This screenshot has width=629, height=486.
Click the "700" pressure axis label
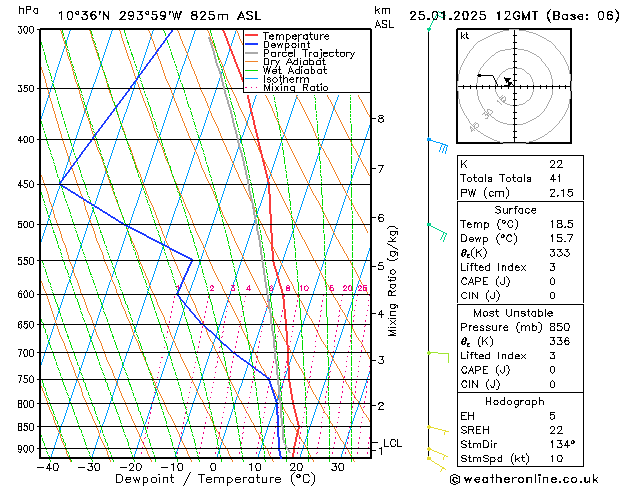pos(28,353)
